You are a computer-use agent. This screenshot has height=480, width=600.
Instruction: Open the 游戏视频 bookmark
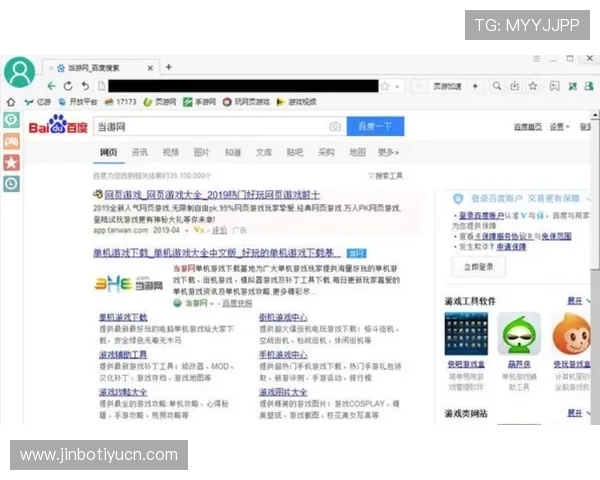coord(297,102)
